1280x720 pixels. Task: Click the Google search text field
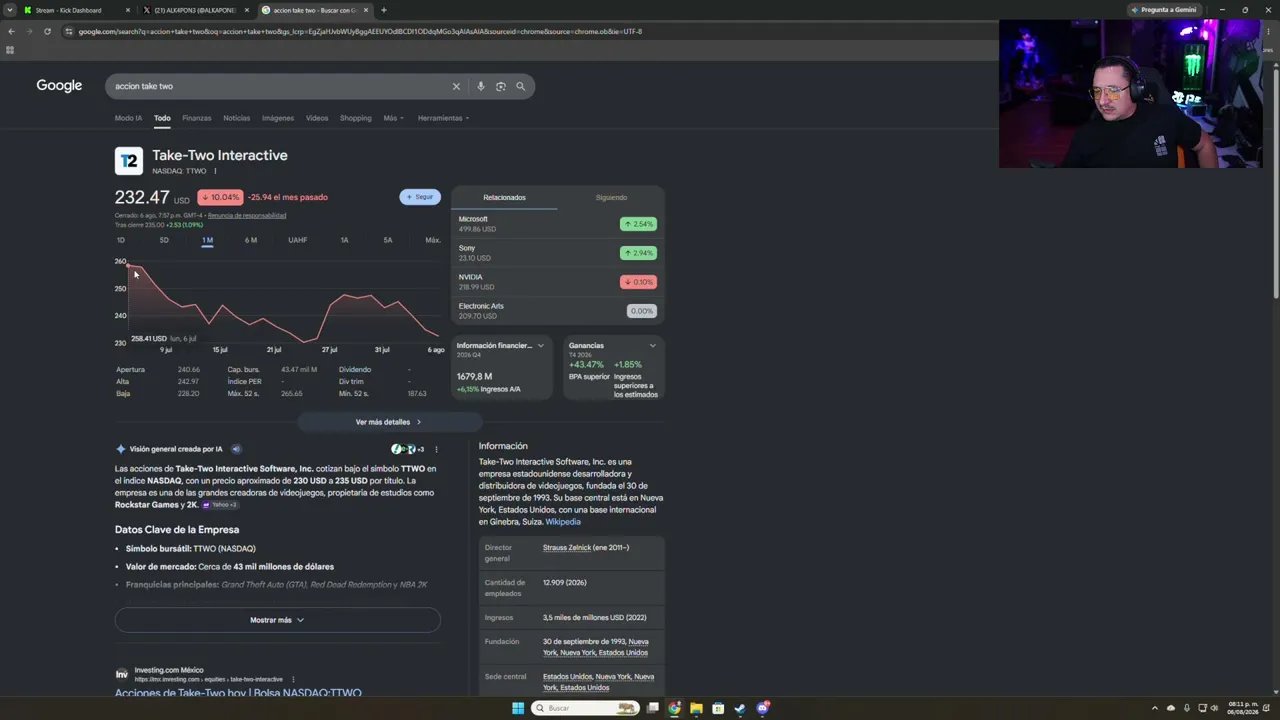280,86
